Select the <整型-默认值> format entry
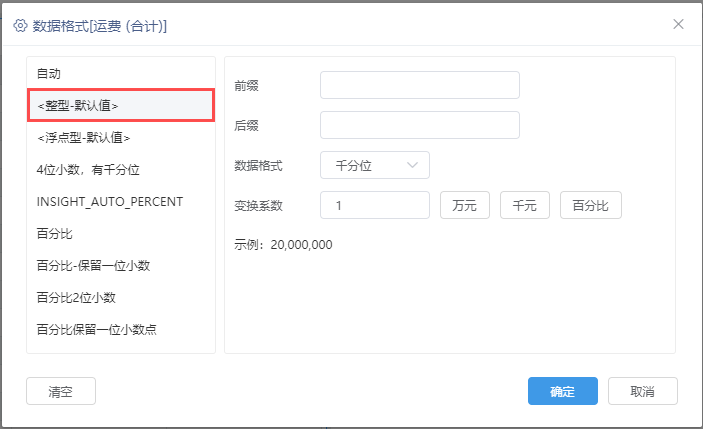703x429 pixels. 121,105
